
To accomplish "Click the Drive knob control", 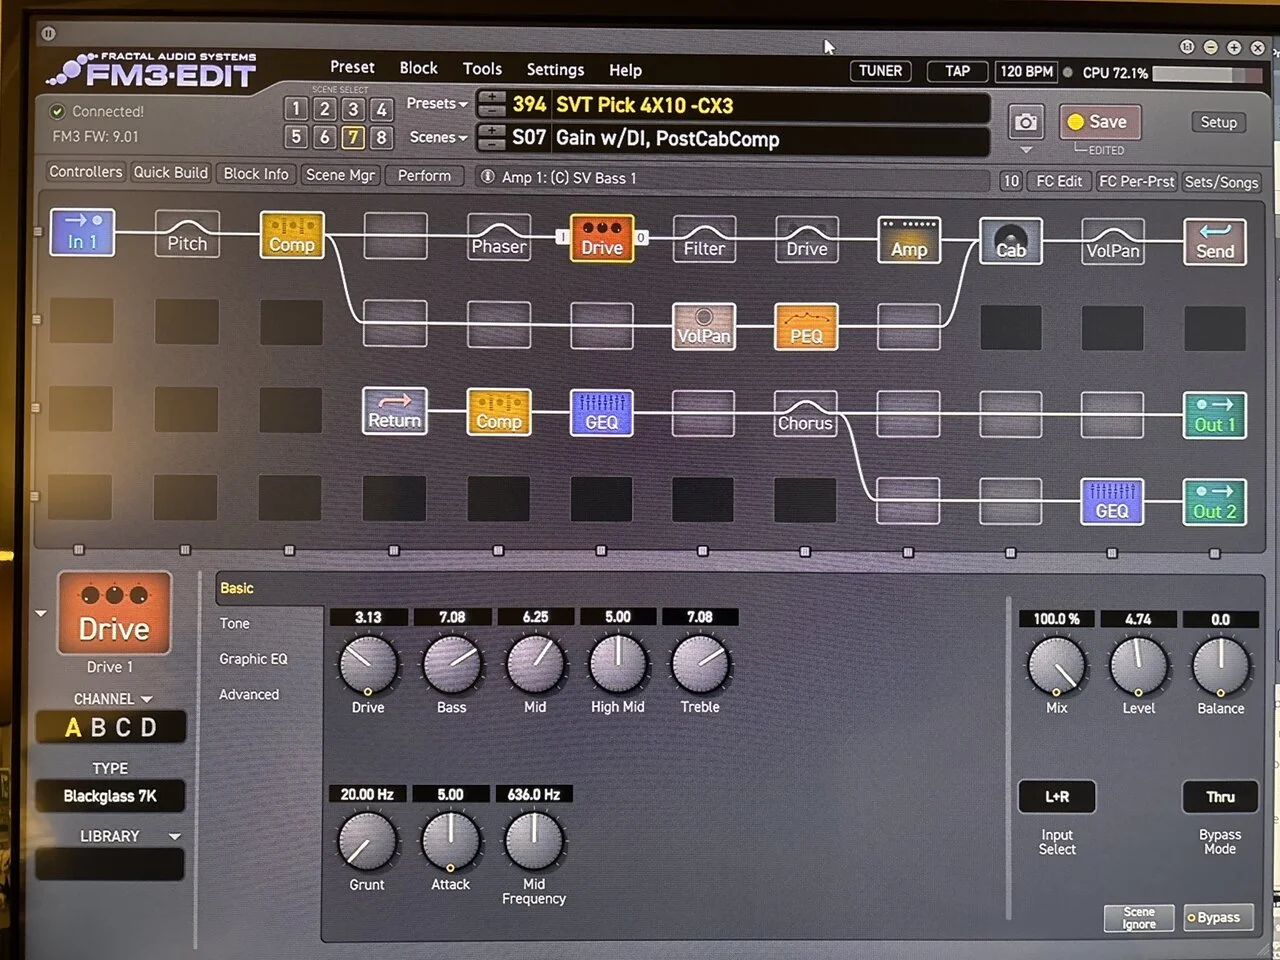I will tap(367, 665).
